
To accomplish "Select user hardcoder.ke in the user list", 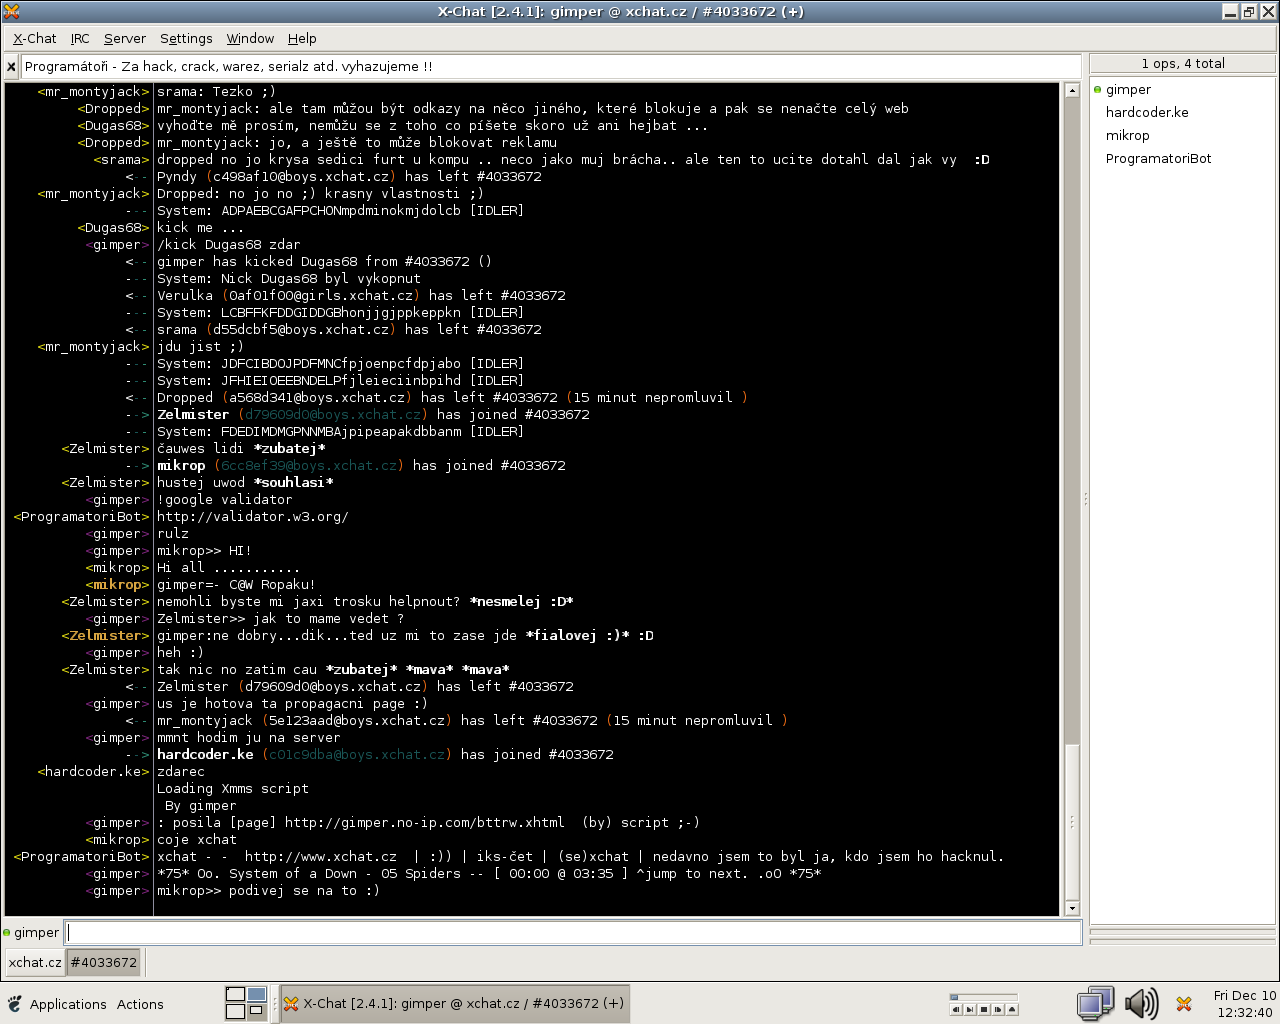I will [x=1147, y=112].
